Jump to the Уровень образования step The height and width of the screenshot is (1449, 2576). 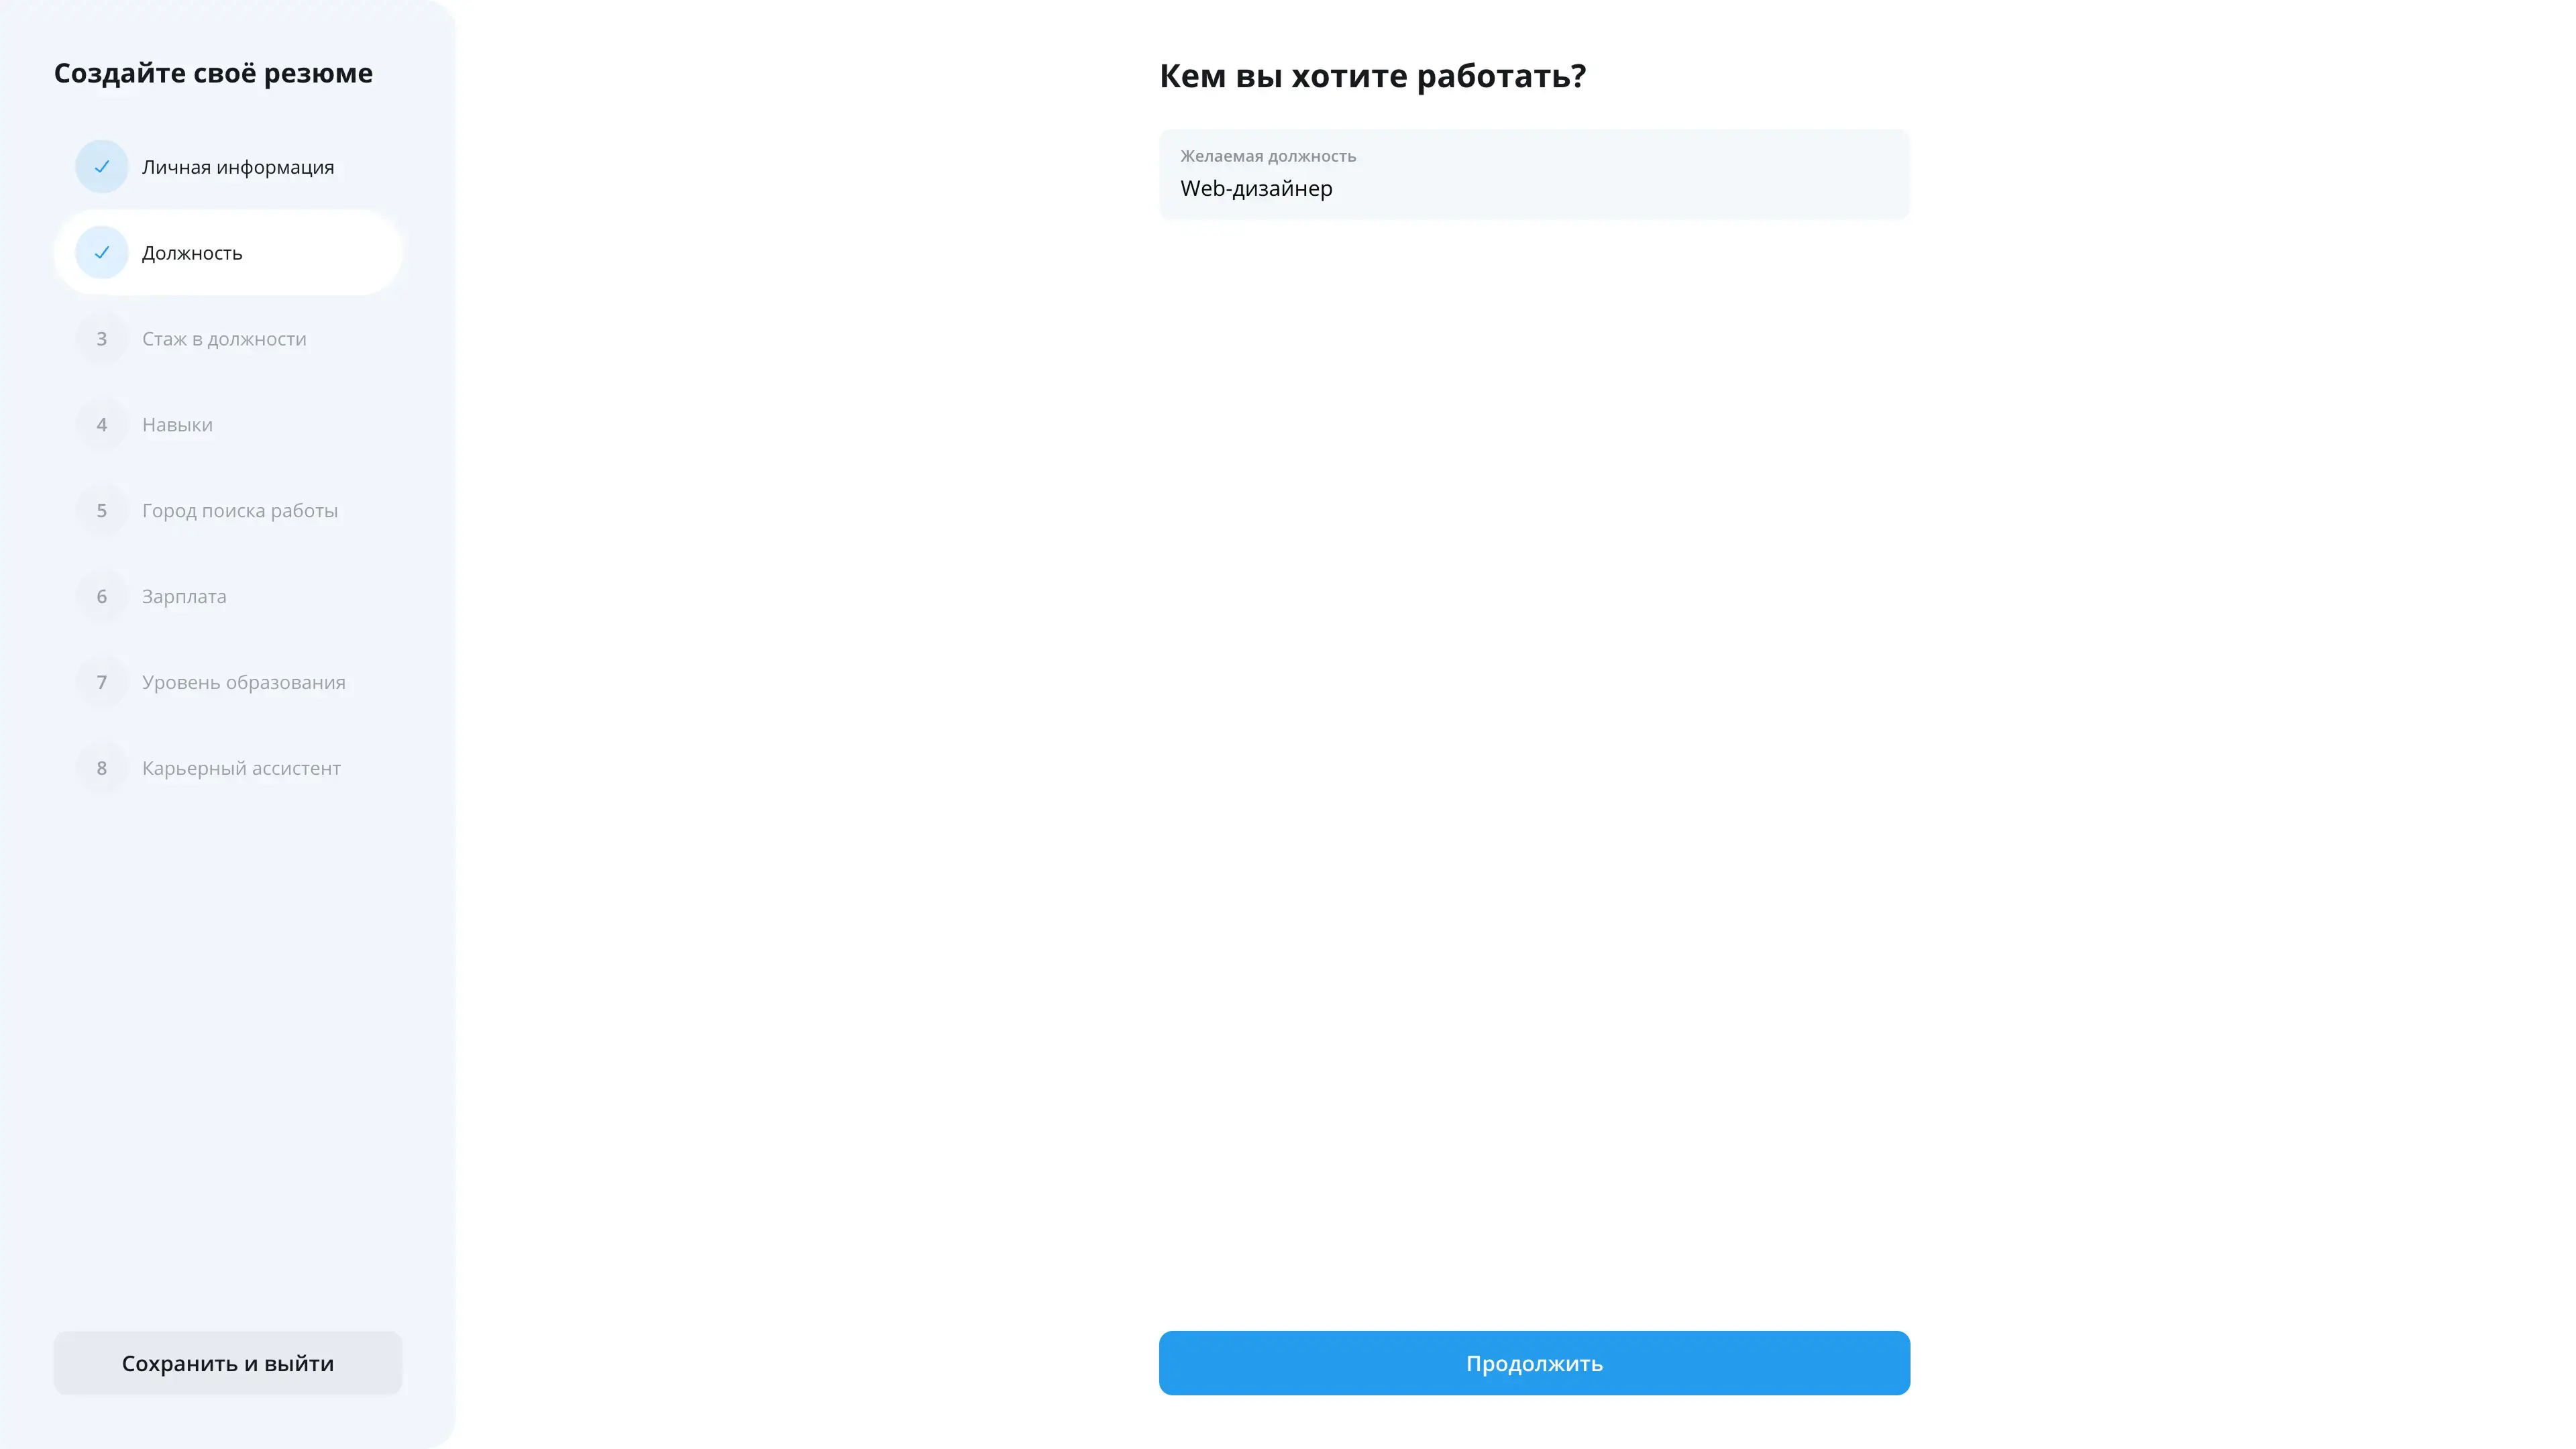pos(244,683)
